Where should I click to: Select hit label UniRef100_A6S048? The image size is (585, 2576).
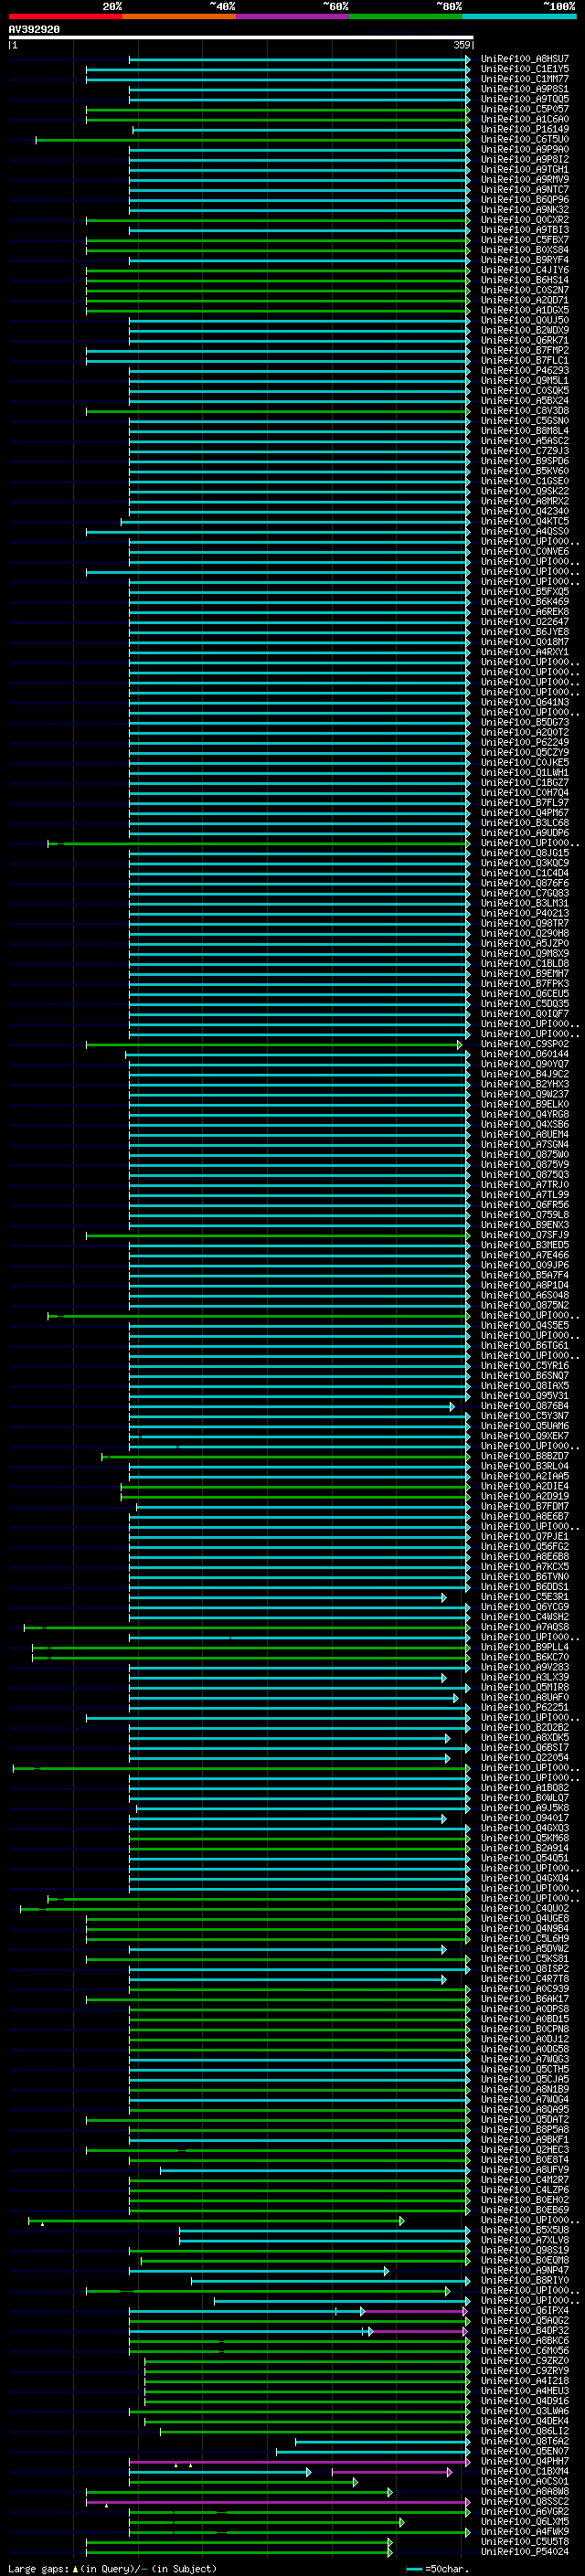(x=525, y=1295)
